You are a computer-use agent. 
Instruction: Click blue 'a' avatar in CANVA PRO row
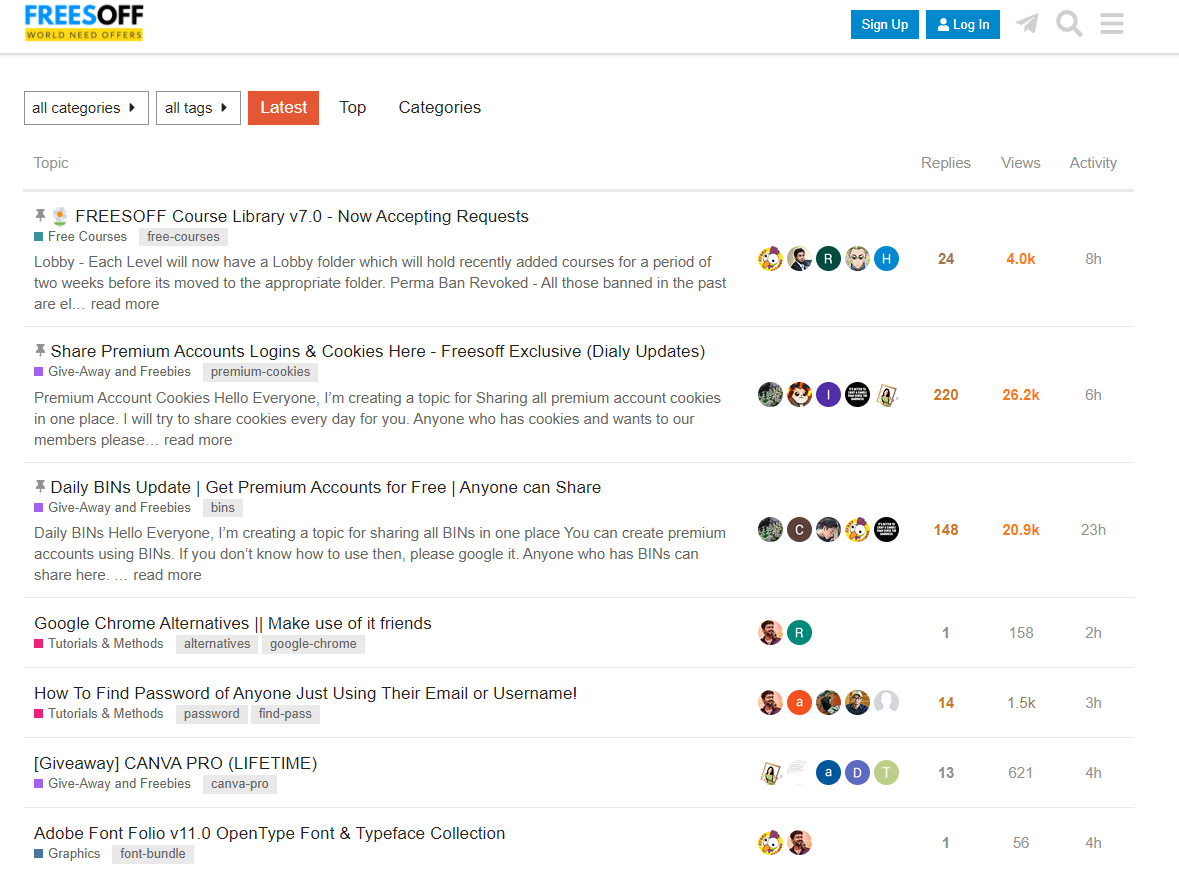(828, 773)
